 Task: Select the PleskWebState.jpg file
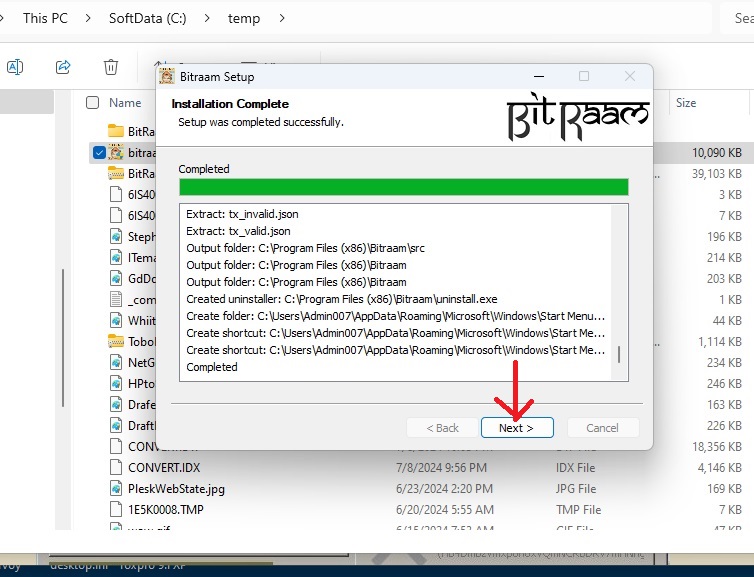tap(176, 489)
